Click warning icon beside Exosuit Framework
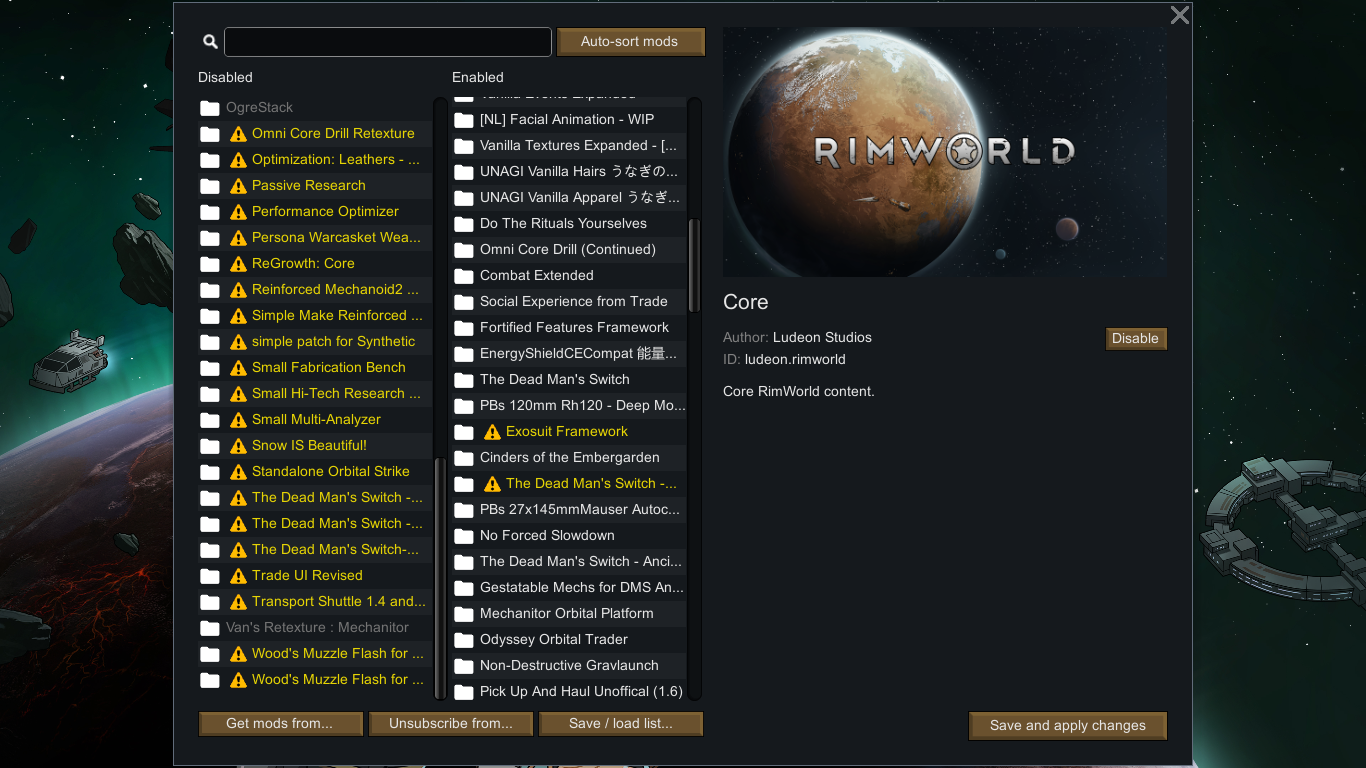 click(x=492, y=432)
